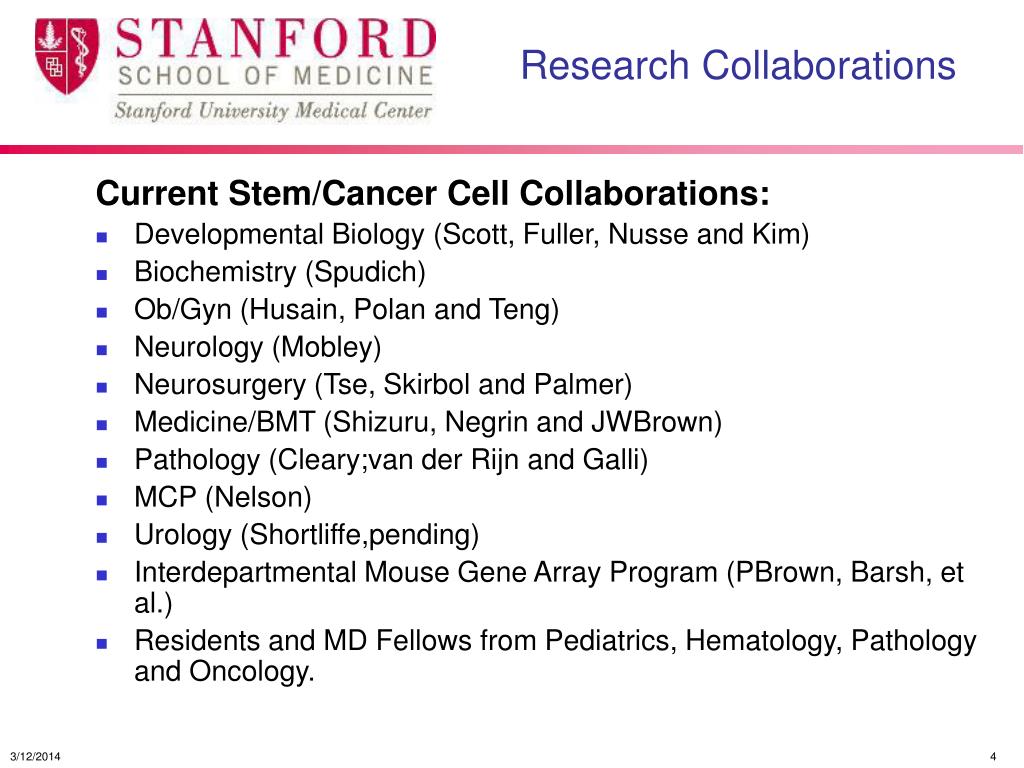Click the Stanford shield logo
The width and height of the screenshot is (1024, 768).
tap(67, 56)
